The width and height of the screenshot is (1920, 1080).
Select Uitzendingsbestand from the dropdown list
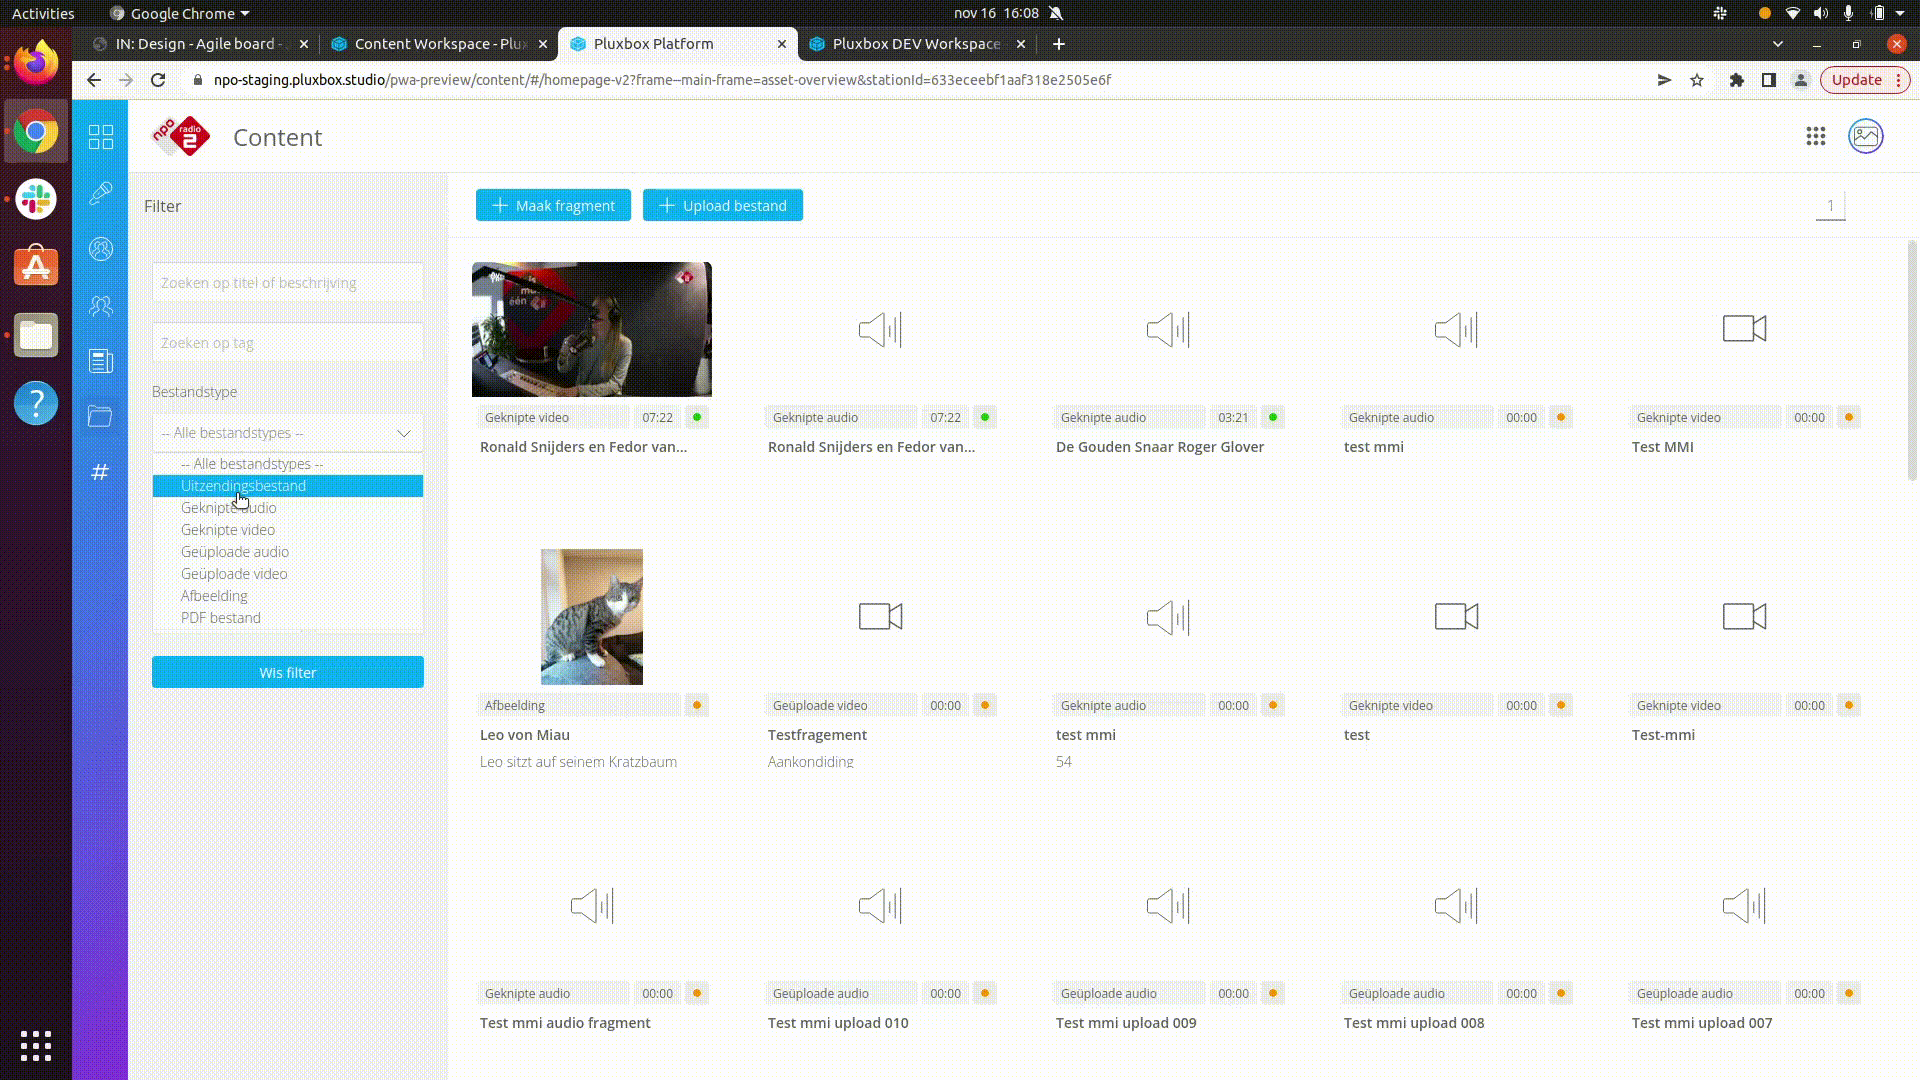(243, 486)
